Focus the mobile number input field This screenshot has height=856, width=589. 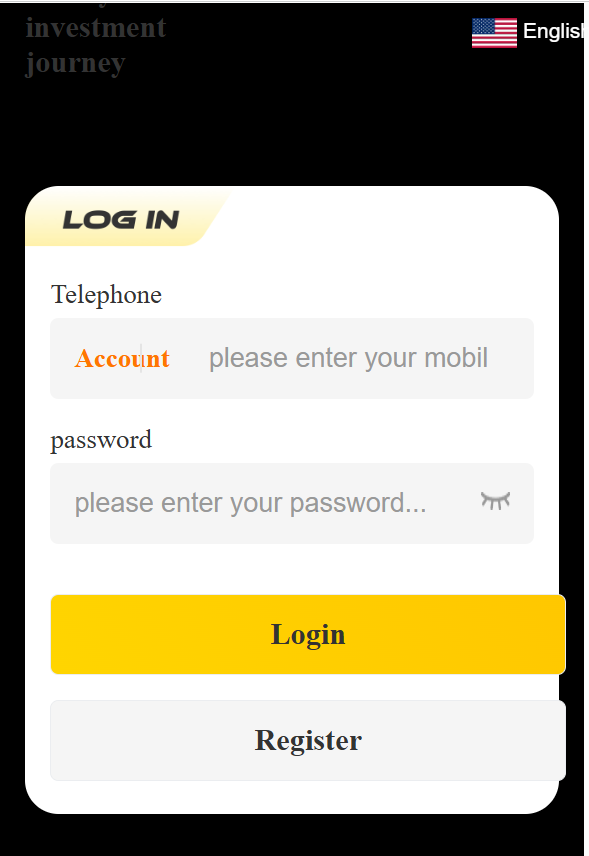[348, 358]
